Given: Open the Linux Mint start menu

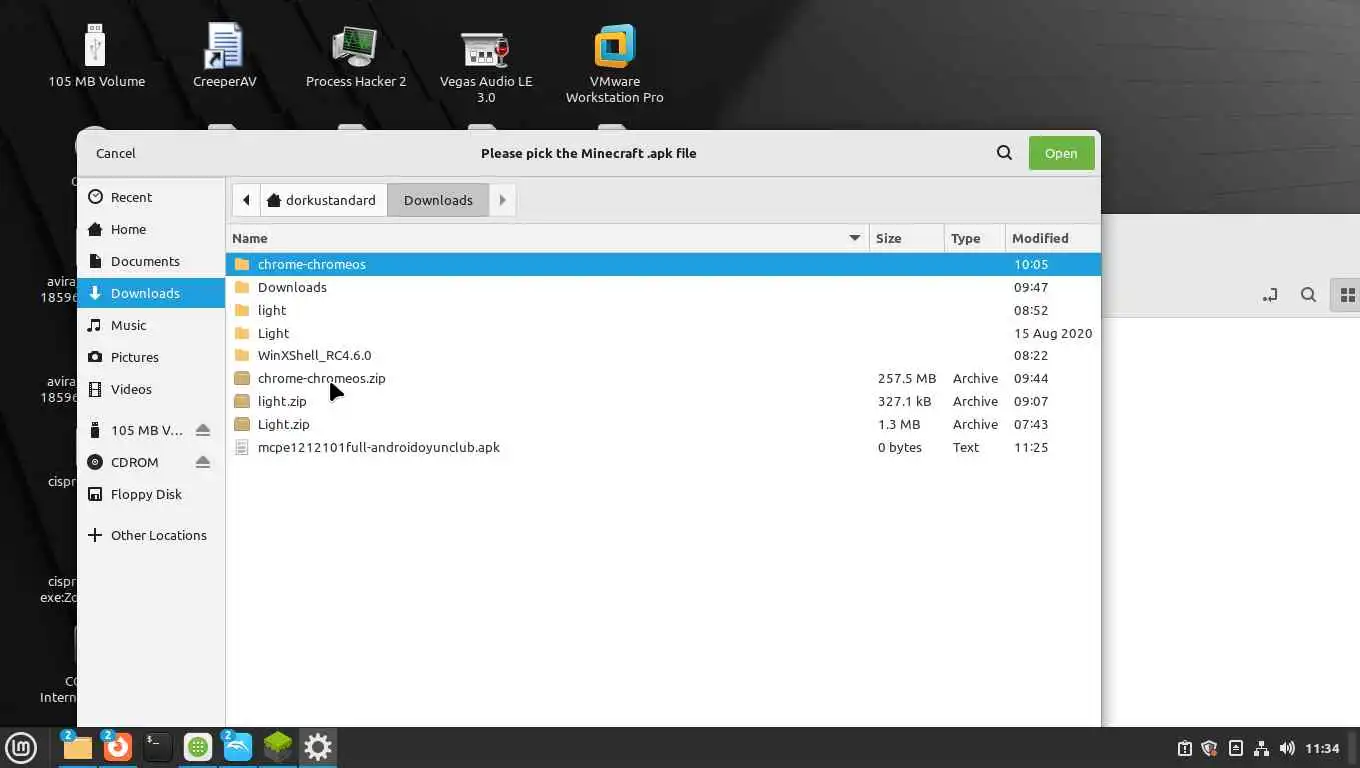Looking at the screenshot, I should [21, 747].
